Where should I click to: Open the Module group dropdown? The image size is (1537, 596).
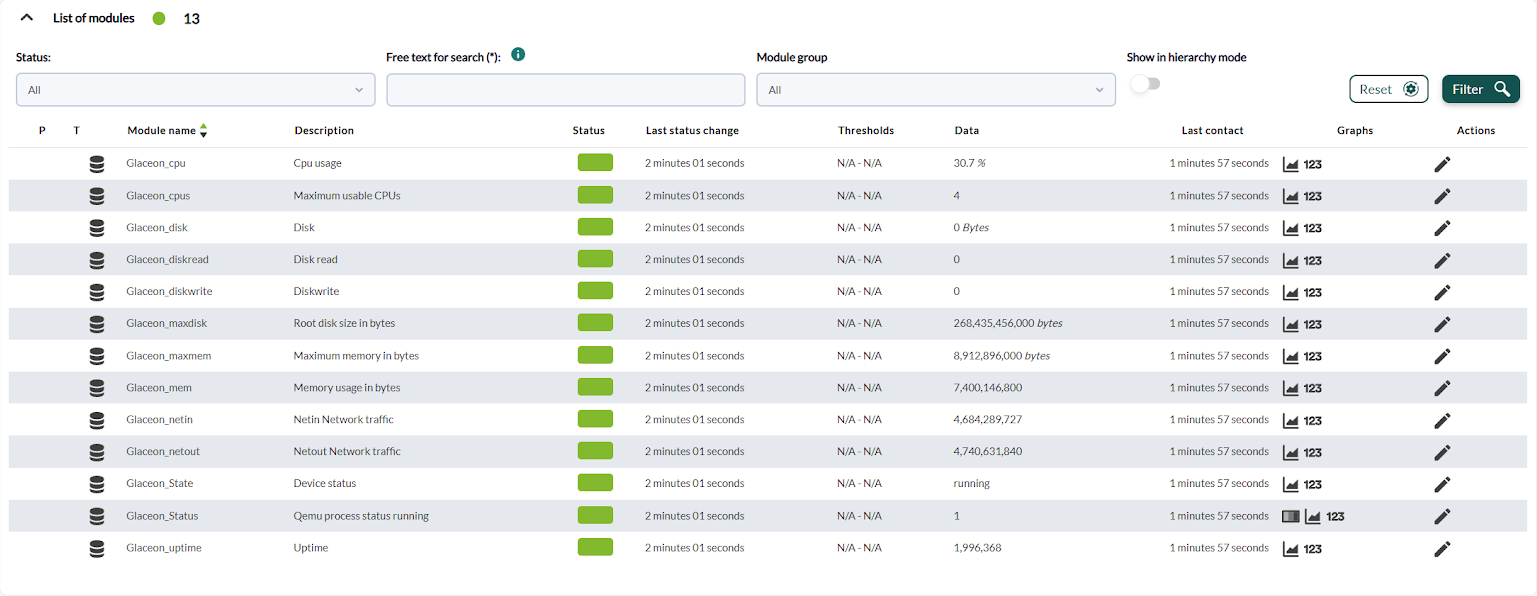(x=936, y=90)
